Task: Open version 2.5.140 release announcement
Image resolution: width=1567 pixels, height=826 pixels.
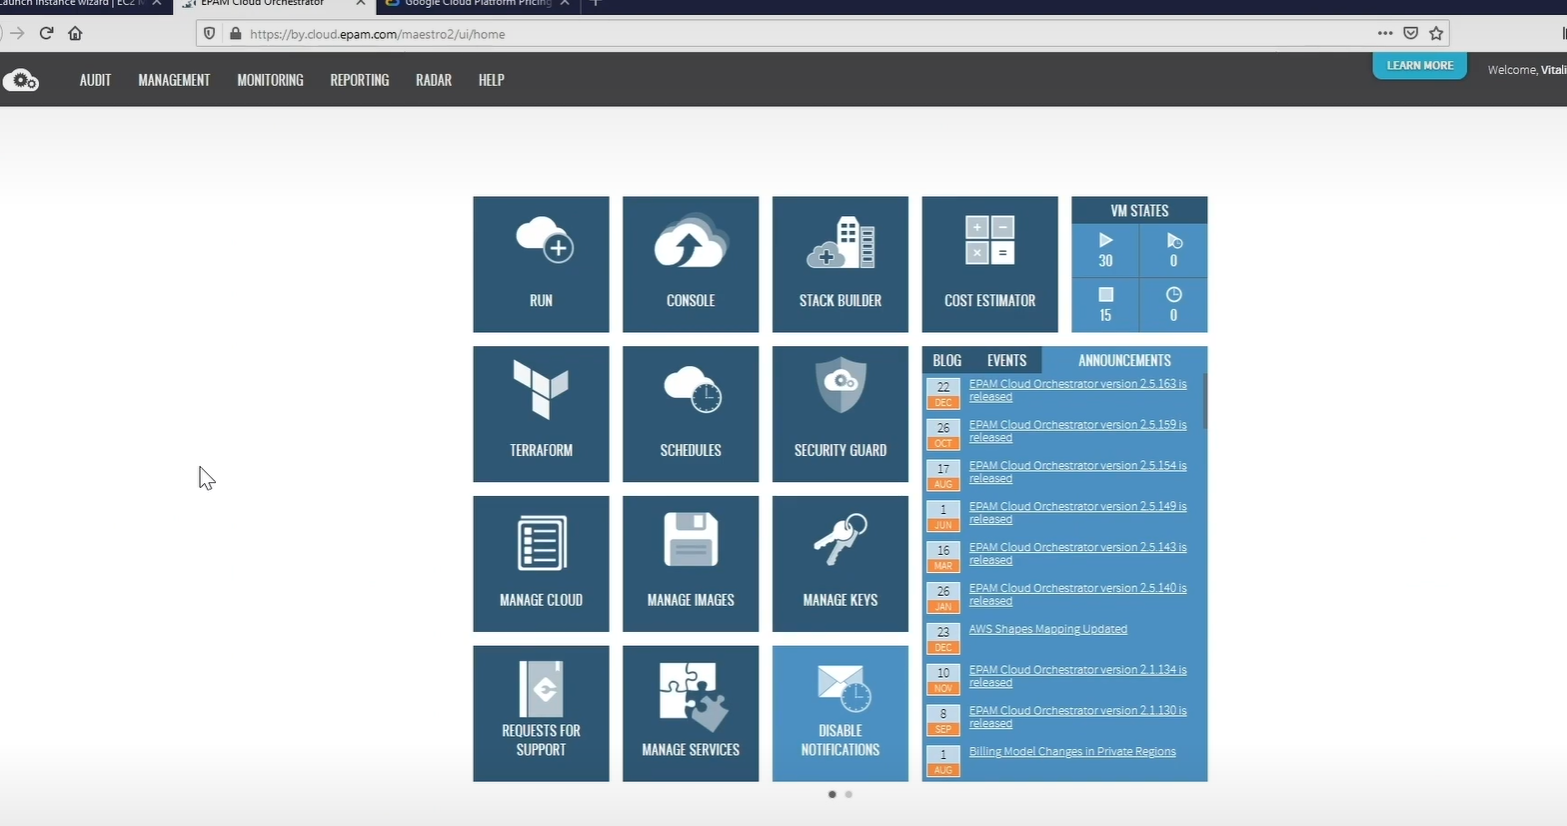Action: coord(1078,595)
